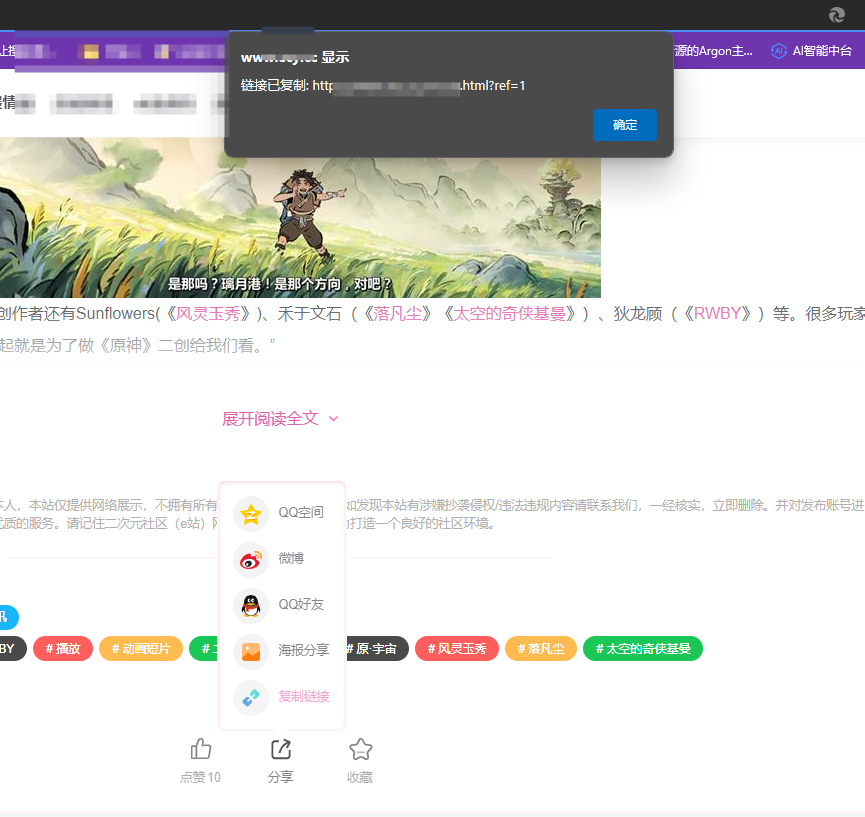The width and height of the screenshot is (865, 817).
Task: Click the 复制链接 link icon
Action: tap(251, 697)
